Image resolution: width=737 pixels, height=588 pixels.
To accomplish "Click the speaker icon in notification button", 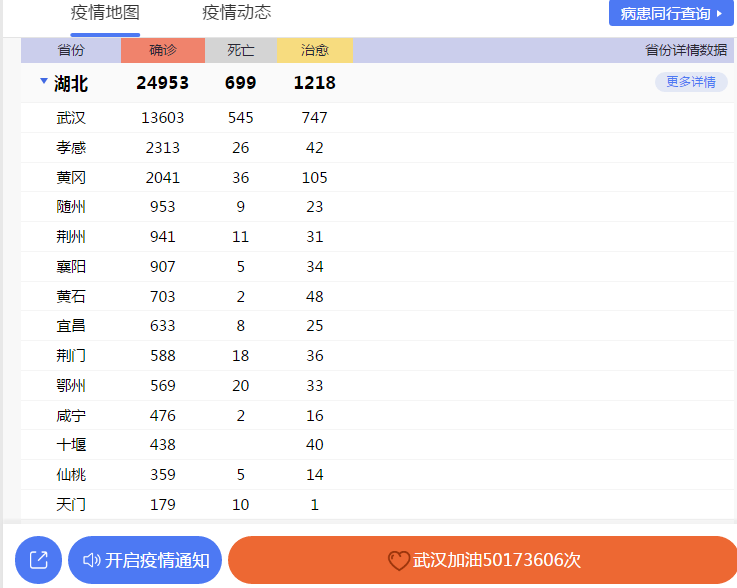I will click(92, 560).
